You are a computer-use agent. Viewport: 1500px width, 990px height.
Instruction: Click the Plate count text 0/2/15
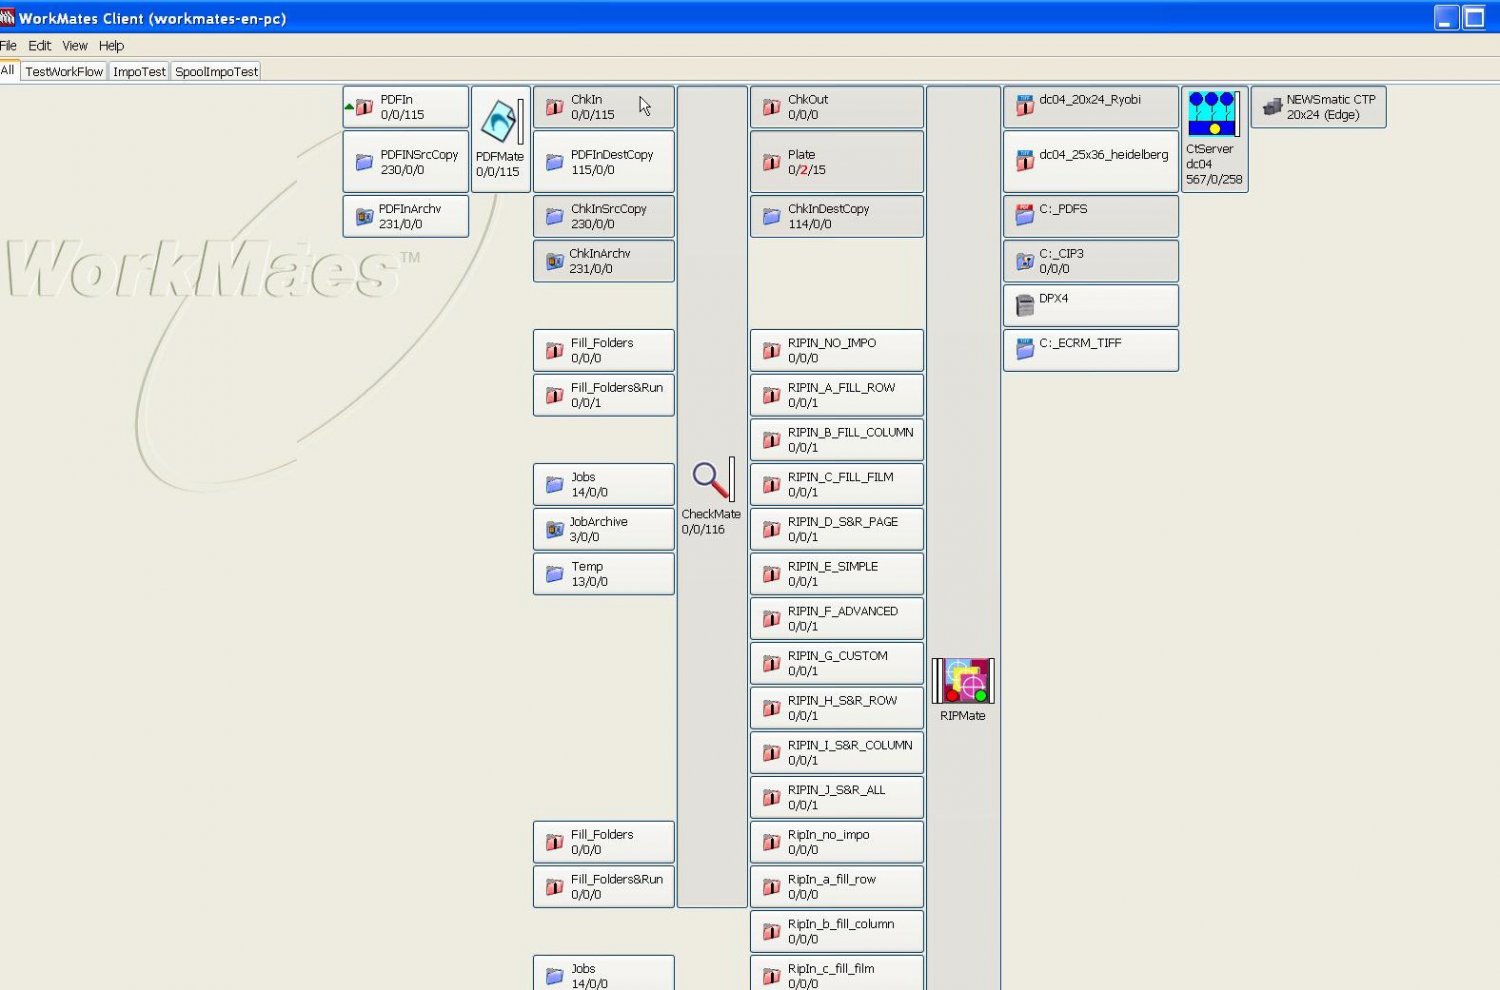[x=807, y=170]
